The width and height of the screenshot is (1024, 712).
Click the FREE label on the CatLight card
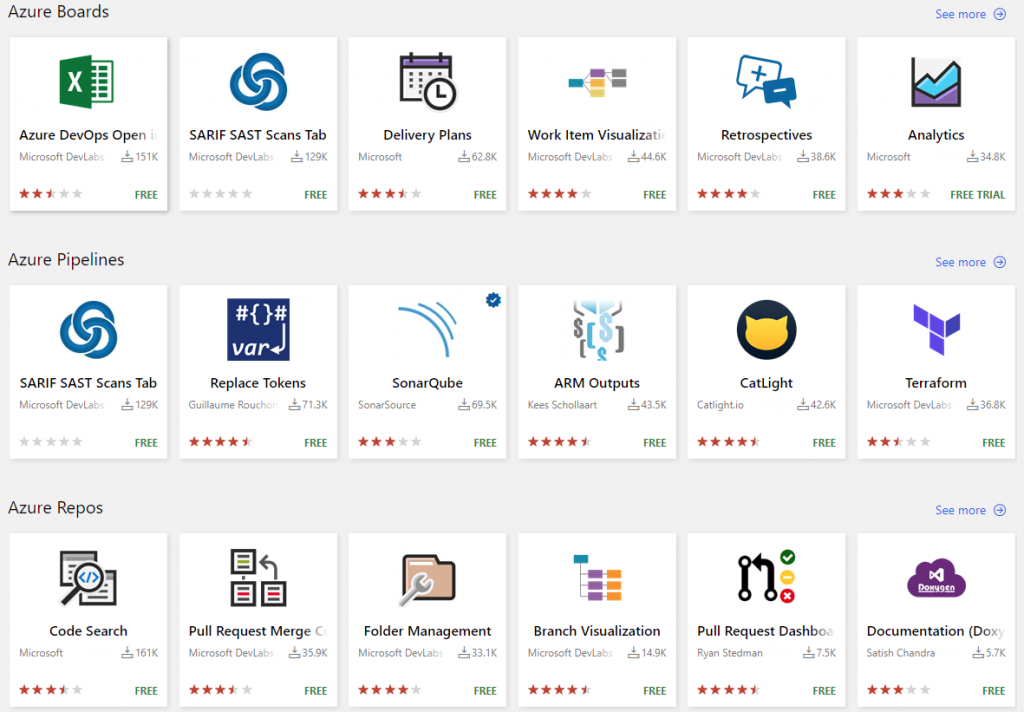pyautogui.click(x=824, y=443)
